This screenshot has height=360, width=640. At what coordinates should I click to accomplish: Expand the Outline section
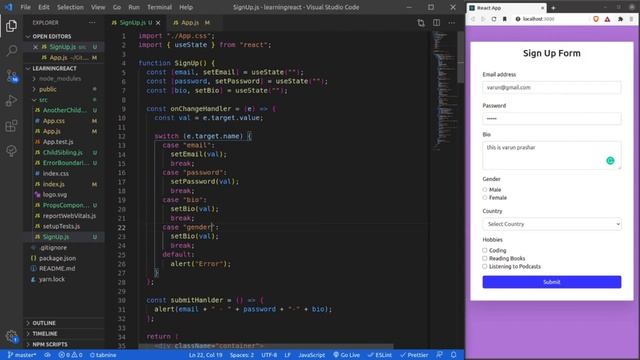[64, 323]
